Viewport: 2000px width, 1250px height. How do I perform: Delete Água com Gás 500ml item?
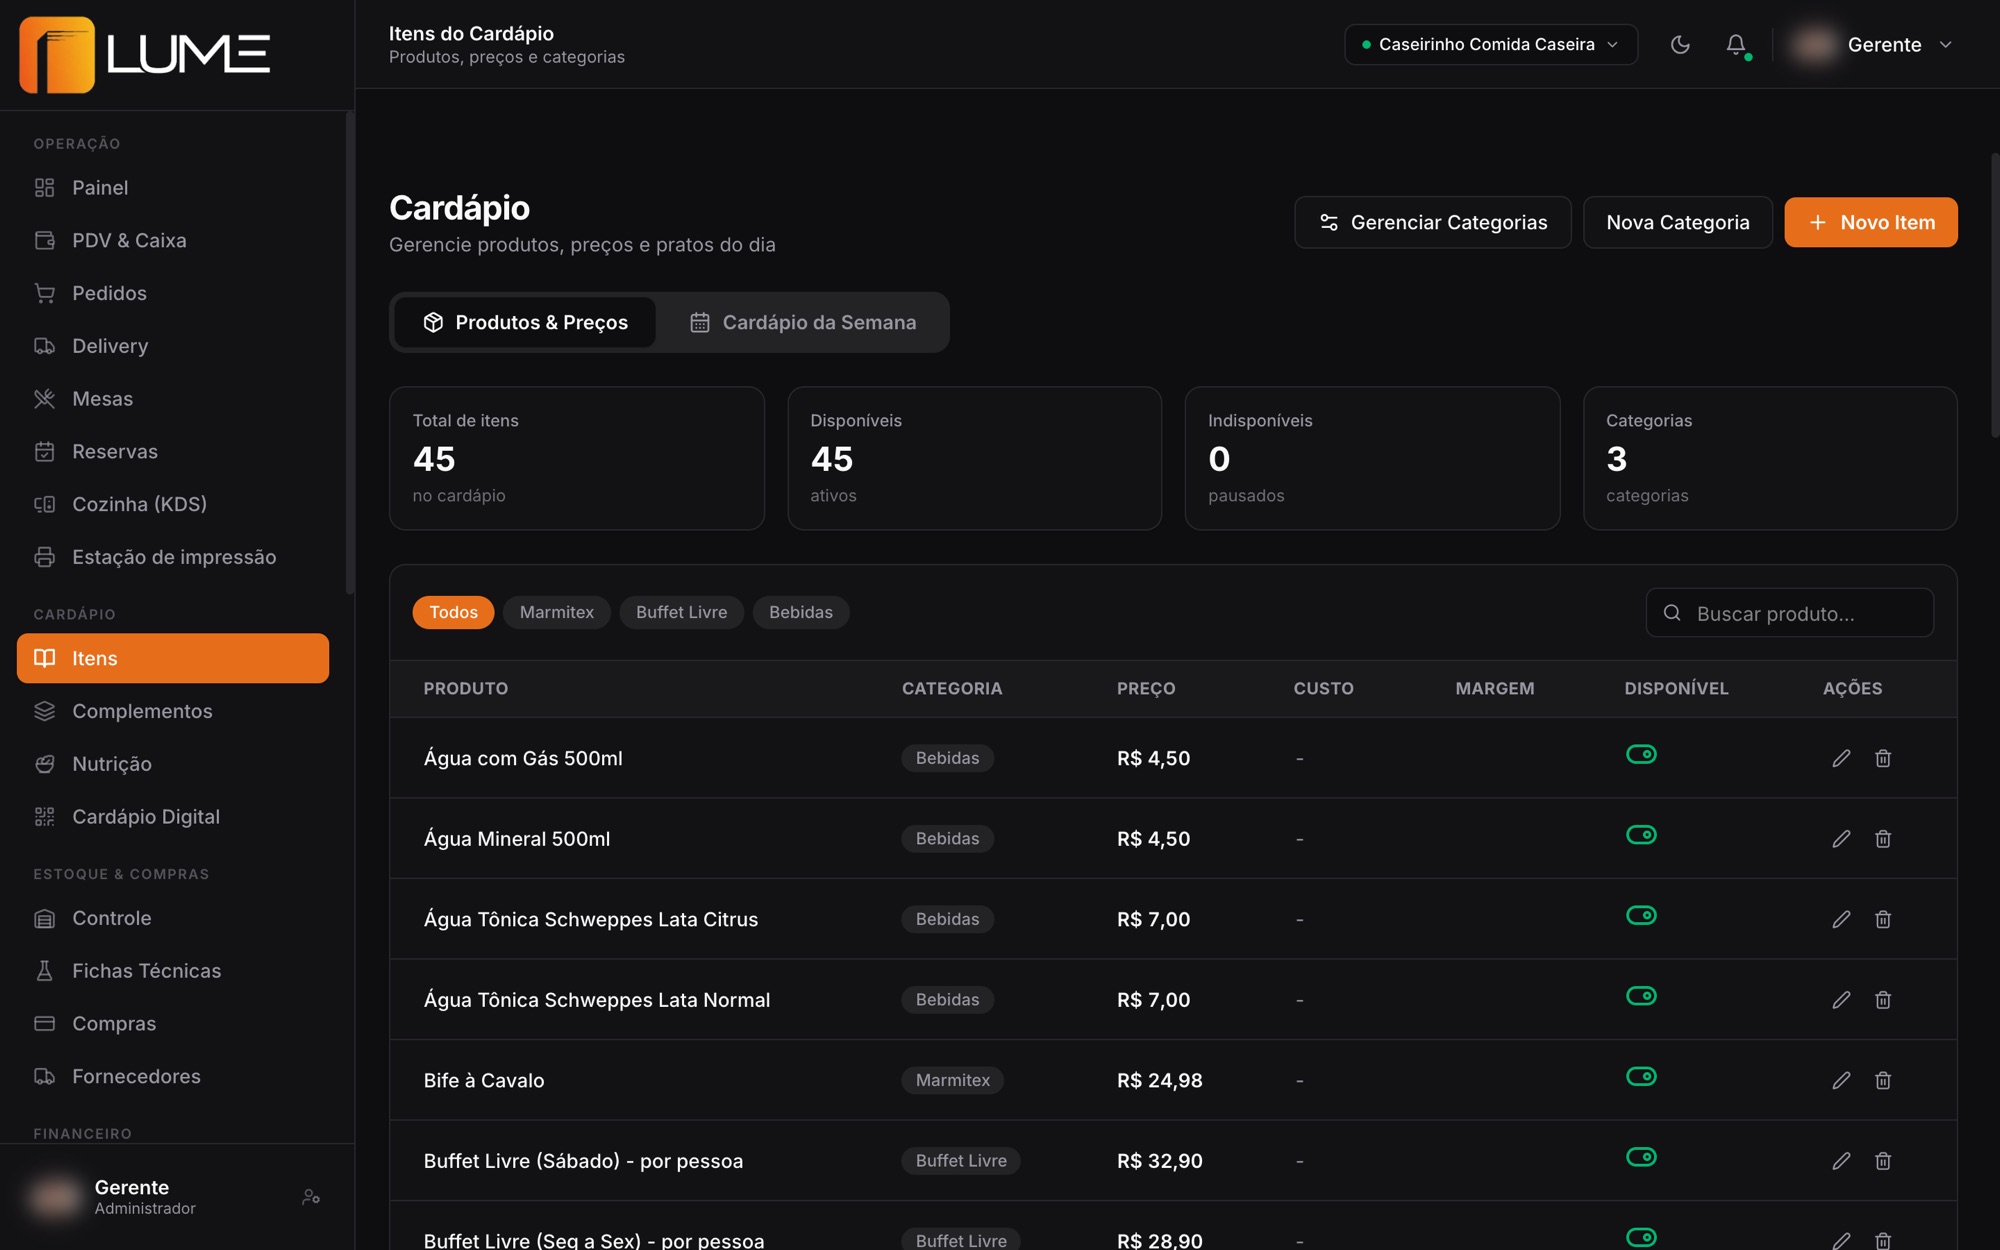pyautogui.click(x=1883, y=758)
